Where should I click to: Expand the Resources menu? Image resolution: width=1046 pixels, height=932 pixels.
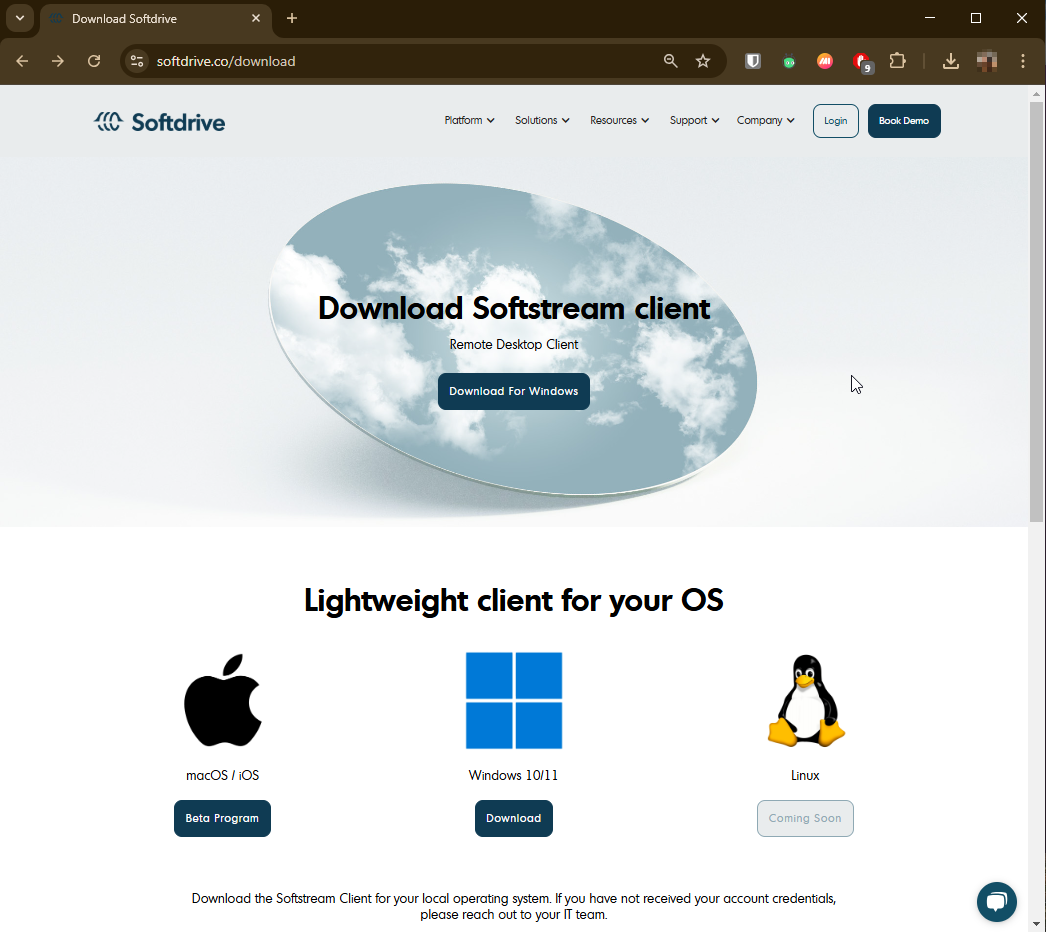coord(619,120)
